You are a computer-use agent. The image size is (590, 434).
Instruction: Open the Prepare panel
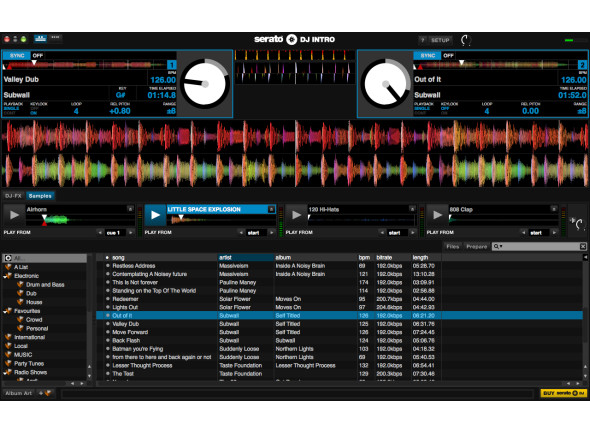(x=476, y=247)
